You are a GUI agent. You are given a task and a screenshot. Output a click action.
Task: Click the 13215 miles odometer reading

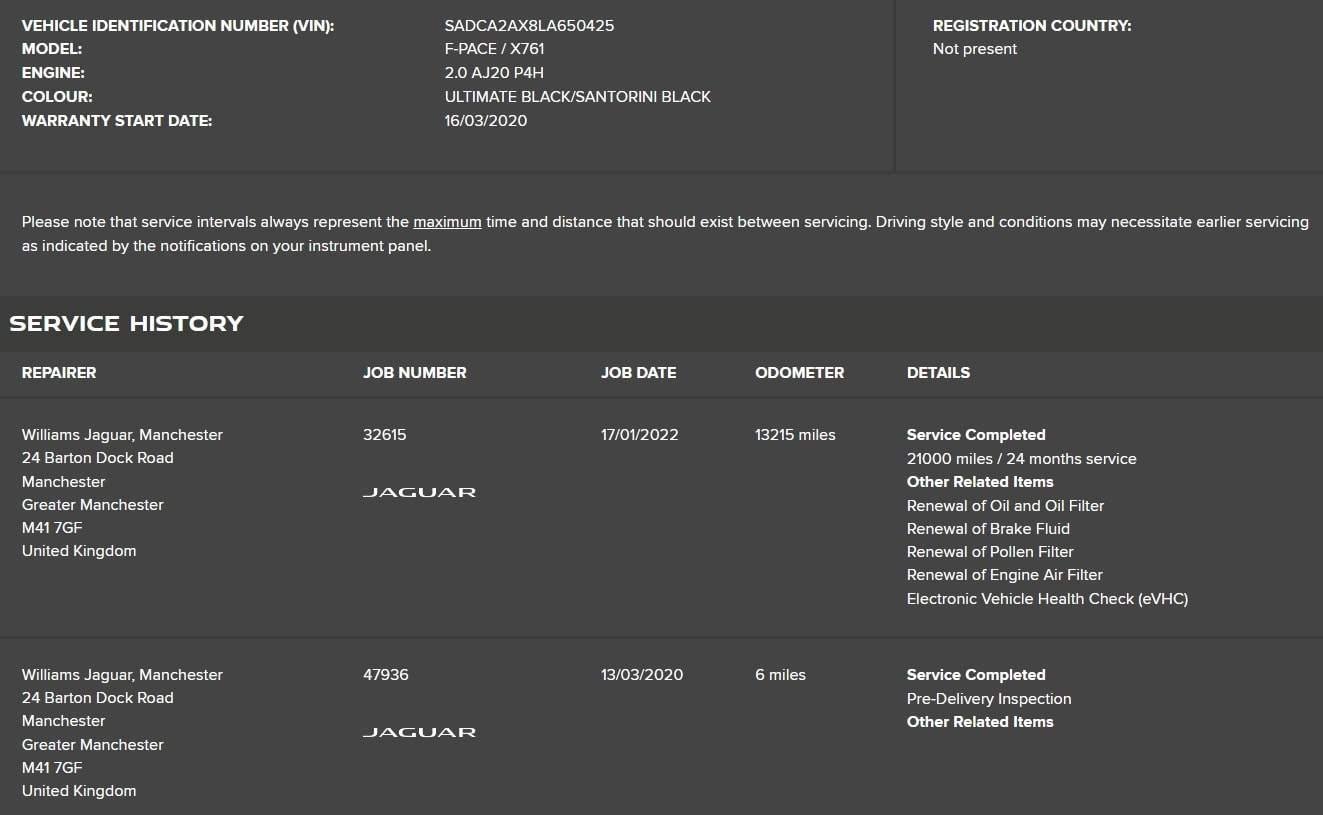[795, 435]
